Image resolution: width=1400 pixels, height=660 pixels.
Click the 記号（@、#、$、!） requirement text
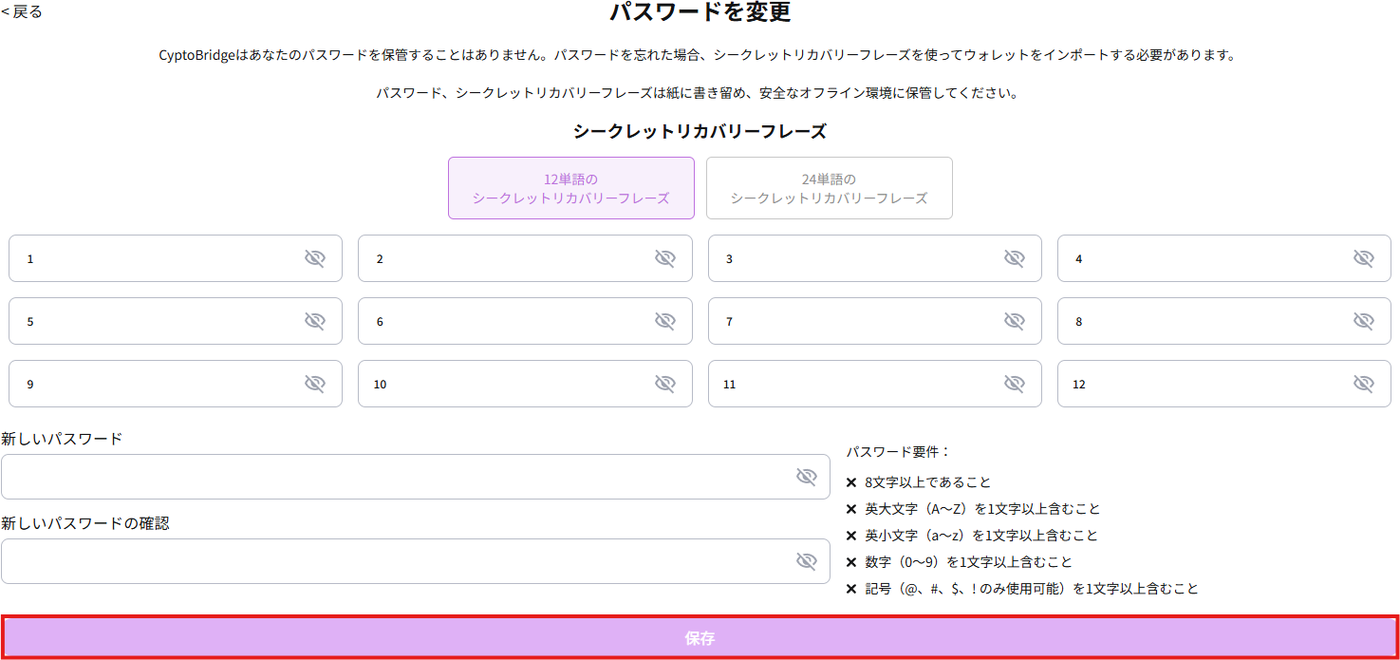[x=1032, y=589]
